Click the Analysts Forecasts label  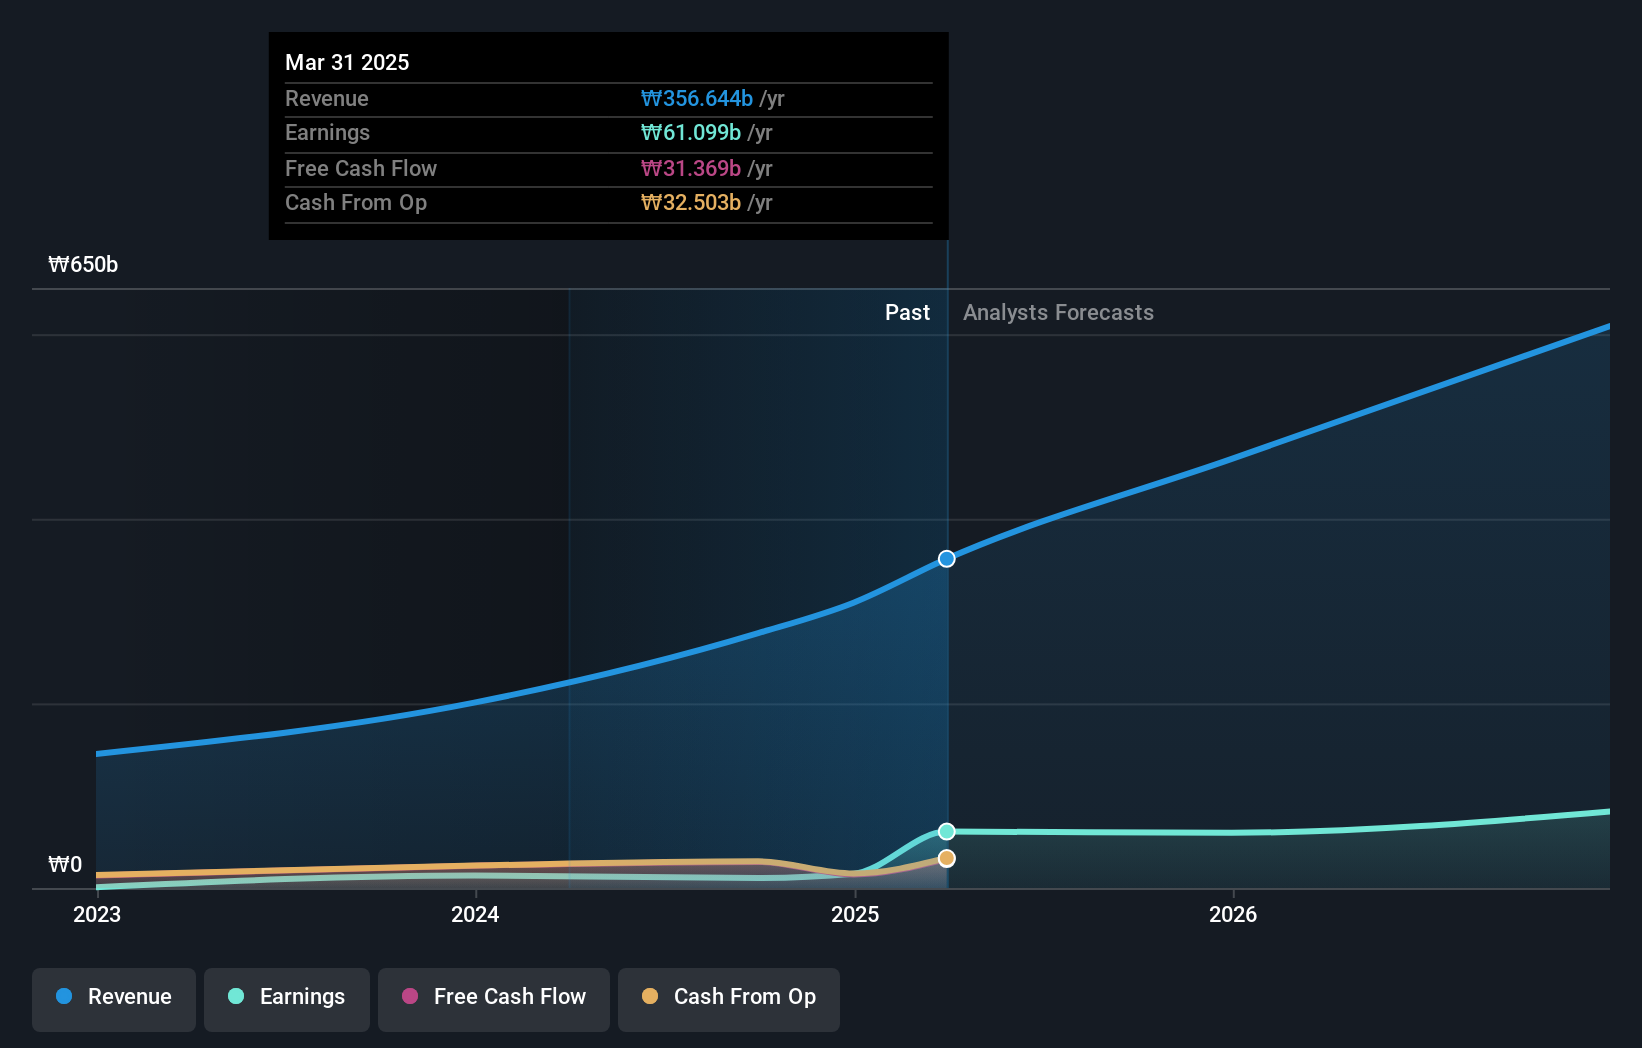[1058, 313]
